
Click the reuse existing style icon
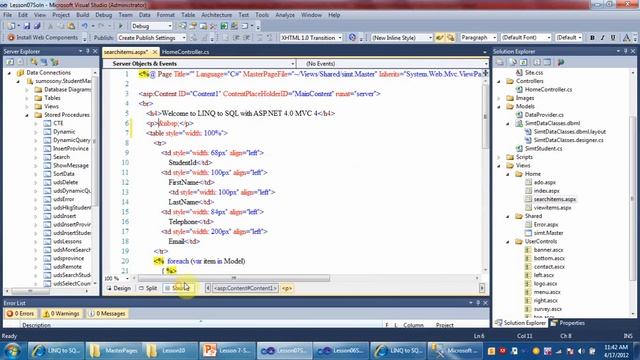(450, 38)
